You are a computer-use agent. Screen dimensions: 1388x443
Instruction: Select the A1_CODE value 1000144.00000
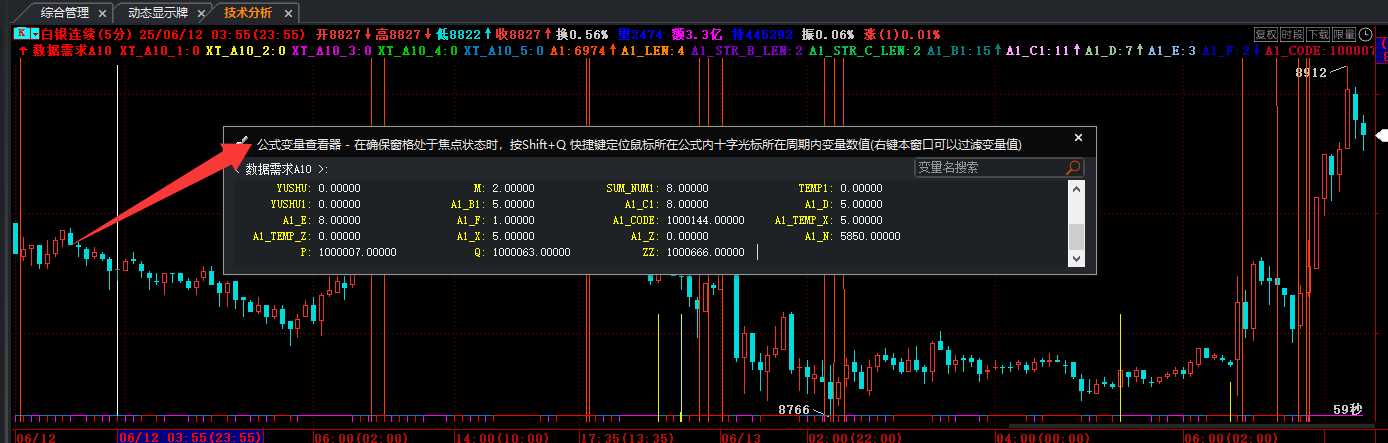[705, 220]
